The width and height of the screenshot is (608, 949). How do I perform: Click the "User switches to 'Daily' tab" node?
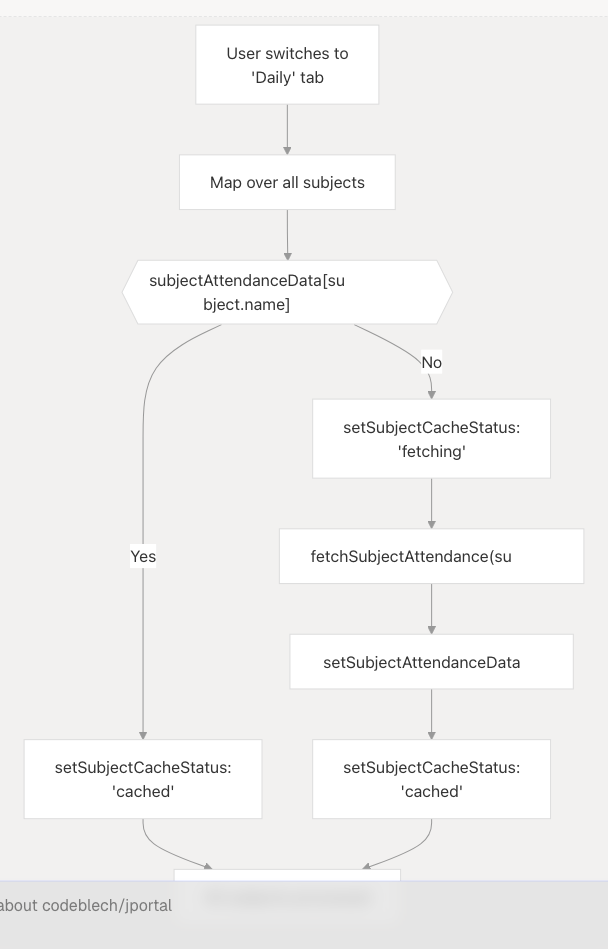(287, 65)
